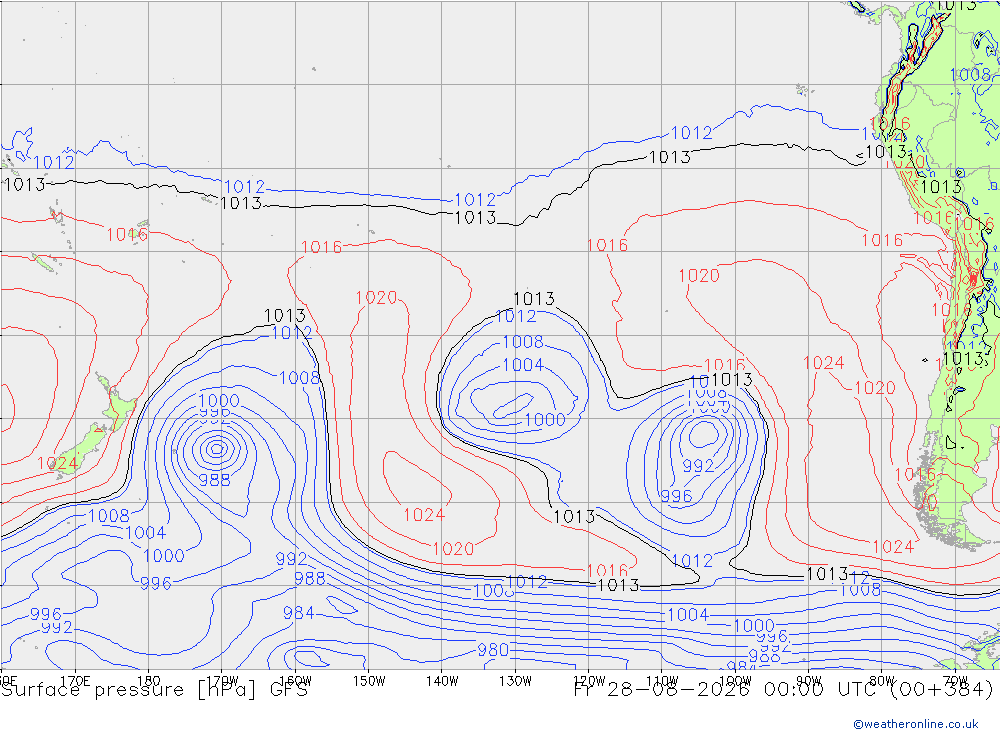1000x733 pixels.
Task: Click the 150W longitude axis label
Action: [369, 681]
